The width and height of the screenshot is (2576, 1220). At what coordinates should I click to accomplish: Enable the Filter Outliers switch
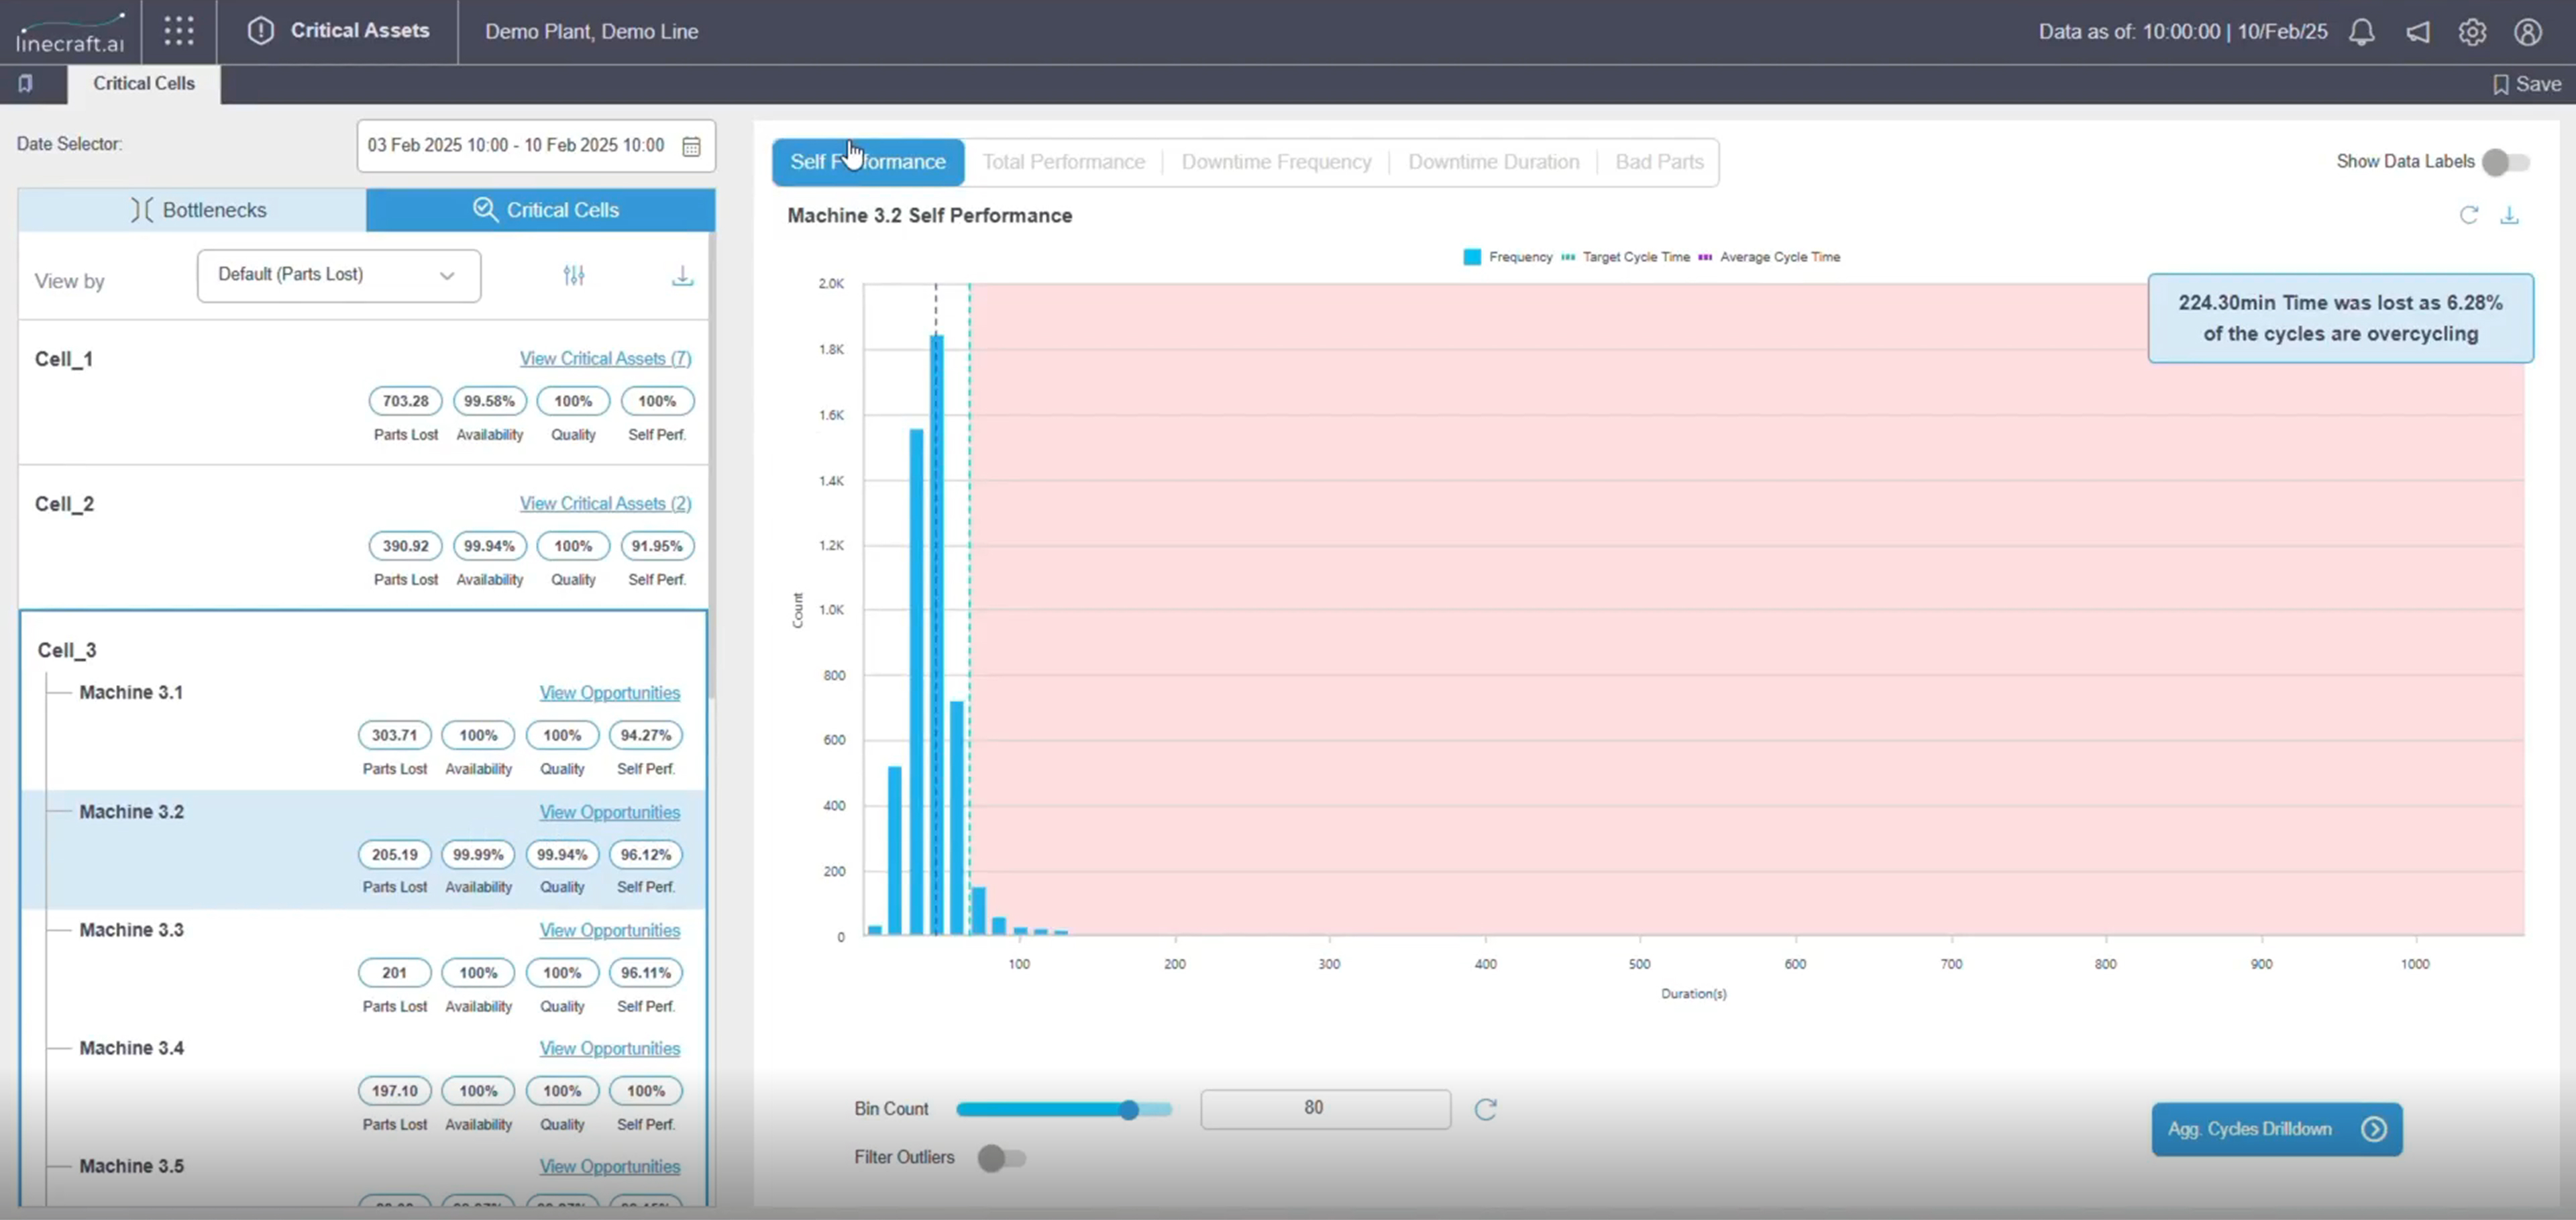[1001, 1158]
